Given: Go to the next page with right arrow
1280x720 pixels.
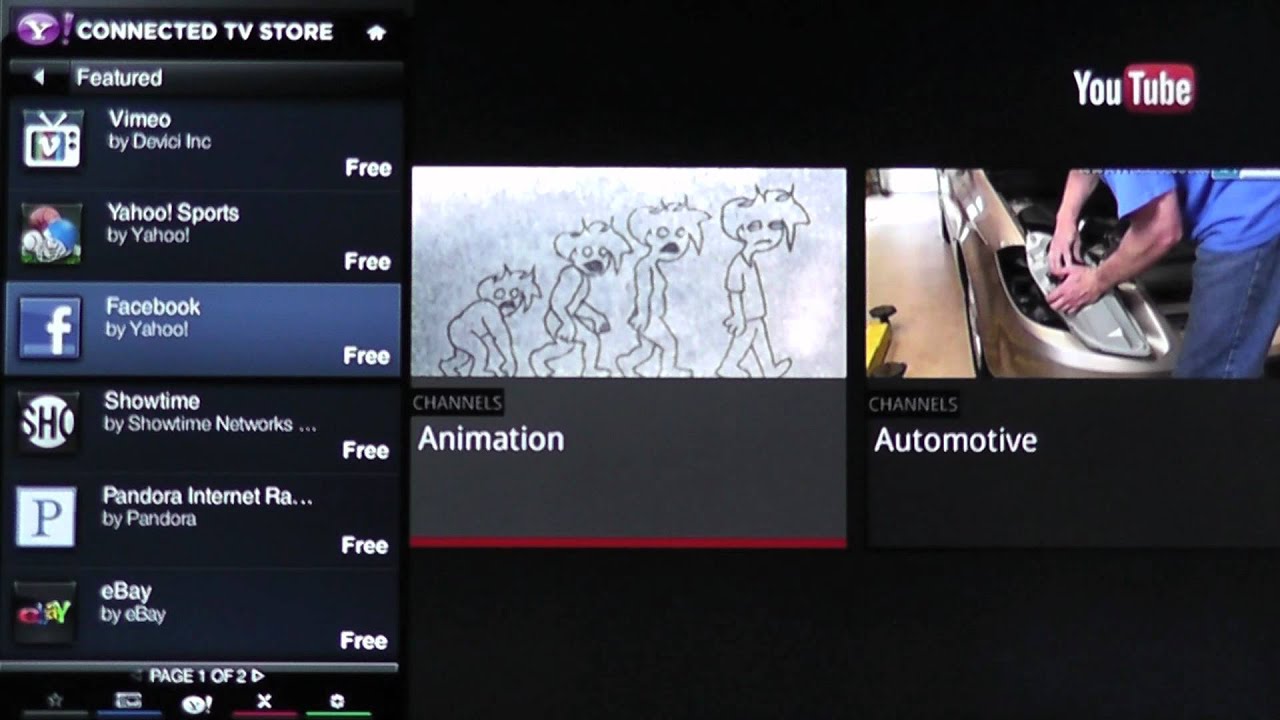Looking at the screenshot, I should pyautogui.click(x=258, y=676).
